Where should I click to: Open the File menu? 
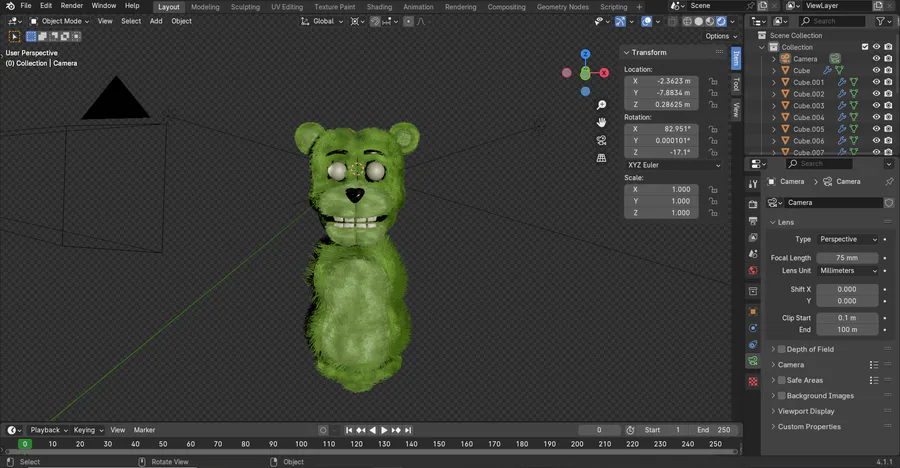[x=26, y=6]
